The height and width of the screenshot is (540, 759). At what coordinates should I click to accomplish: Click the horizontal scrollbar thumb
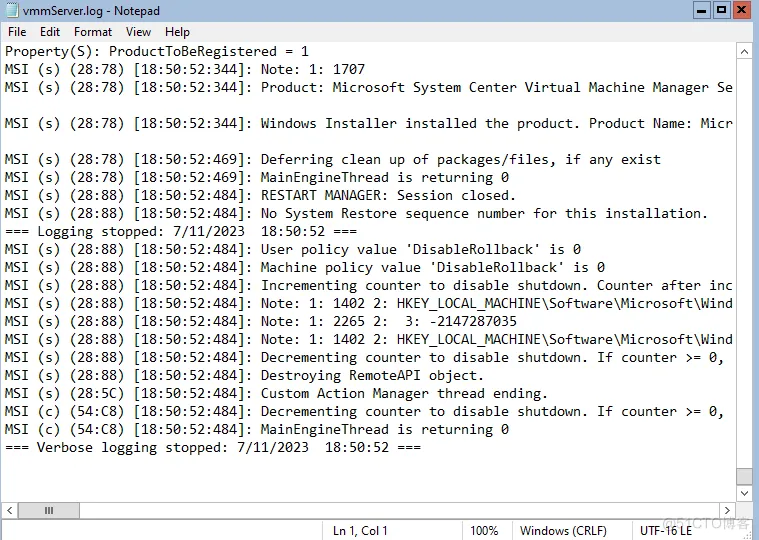click(x=49, y=510)
